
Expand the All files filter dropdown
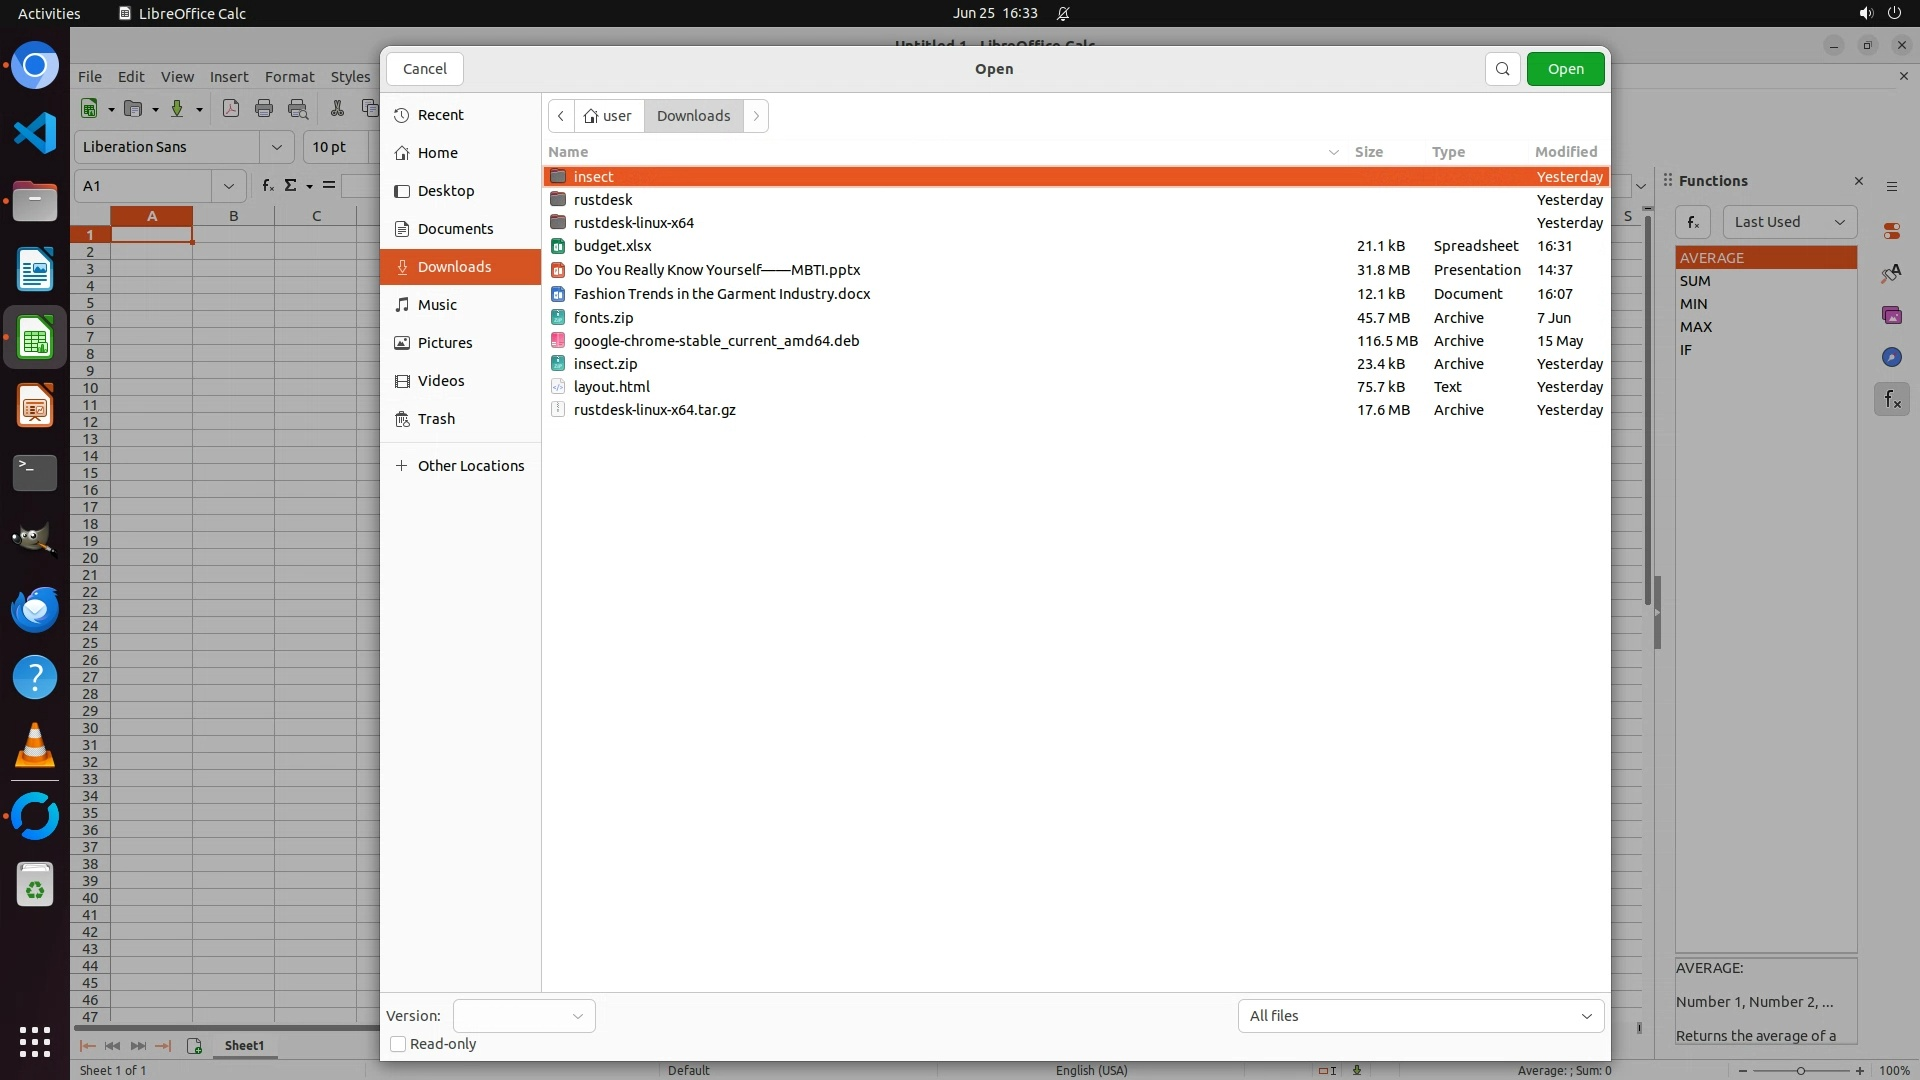tap(1420, 1016)
